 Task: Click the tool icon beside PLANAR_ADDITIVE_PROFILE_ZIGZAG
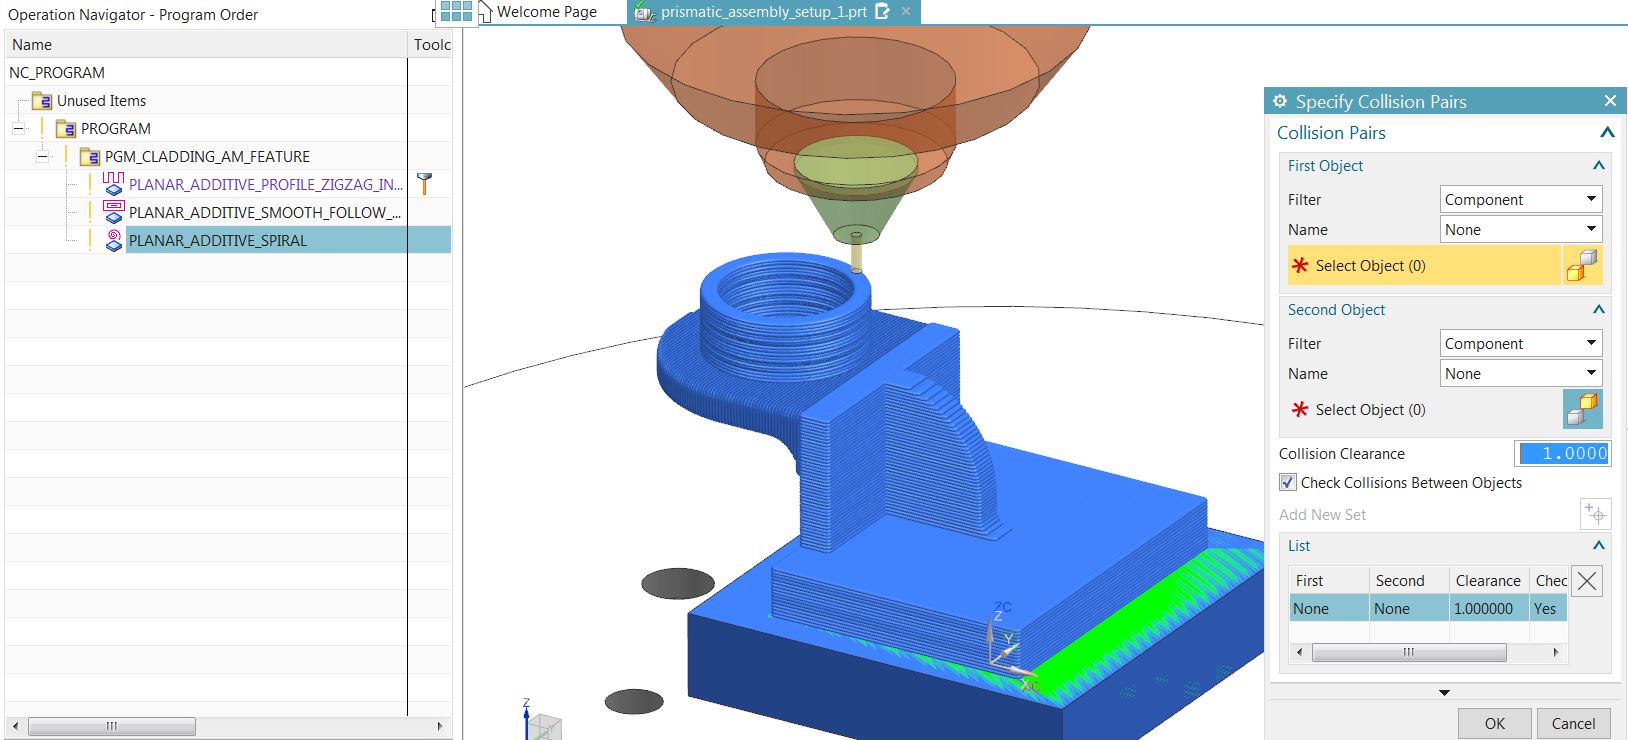pos(425,184)
